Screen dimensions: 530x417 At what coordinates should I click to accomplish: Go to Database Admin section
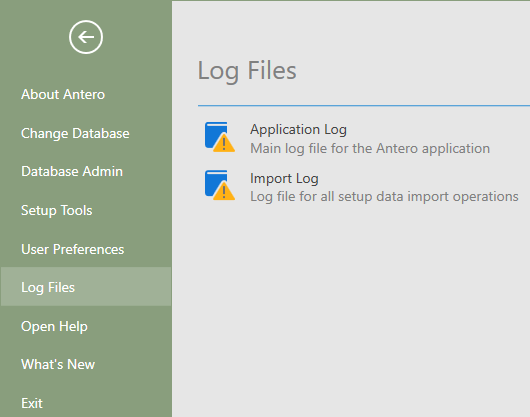(x=72, y=171)
